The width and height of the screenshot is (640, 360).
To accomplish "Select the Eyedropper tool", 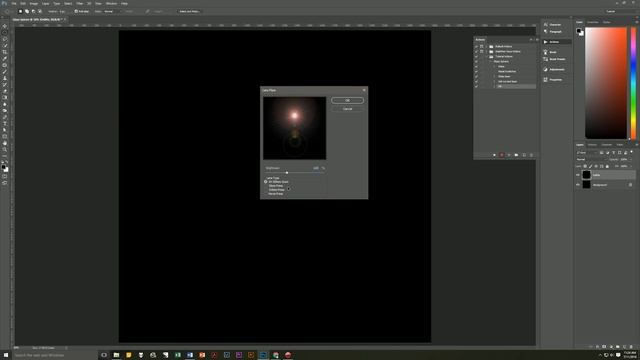I will (x=5, y=59).
